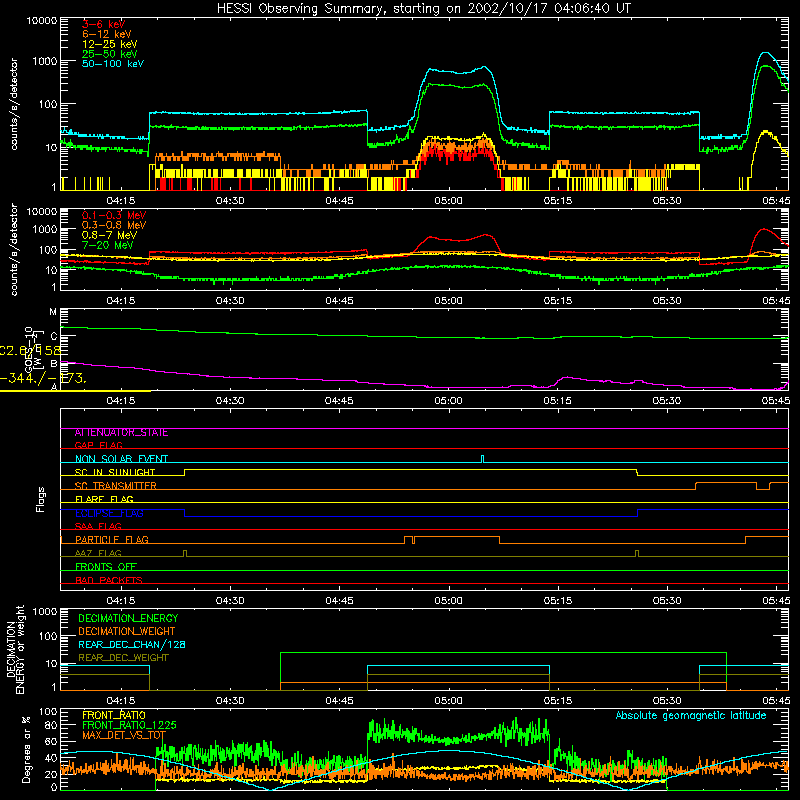Select the '6-12 keV' legend label
800x800 pixels.
[x=107, y=34]
